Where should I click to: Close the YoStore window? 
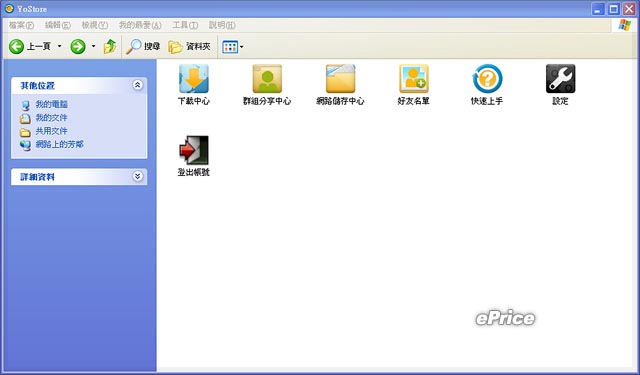coord(629,9)
